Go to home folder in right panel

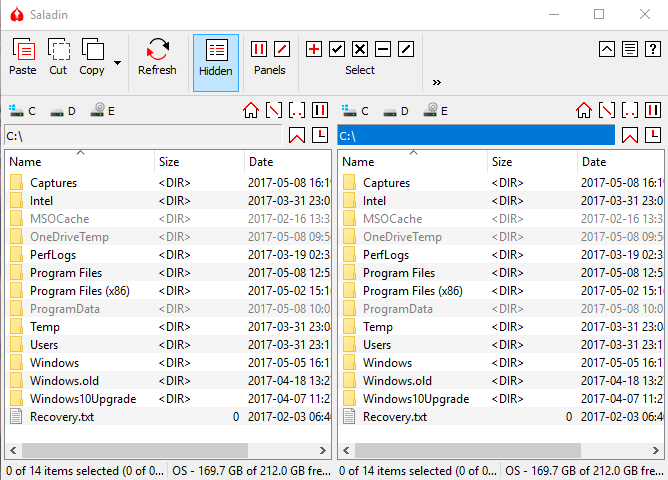coord(584,110)
